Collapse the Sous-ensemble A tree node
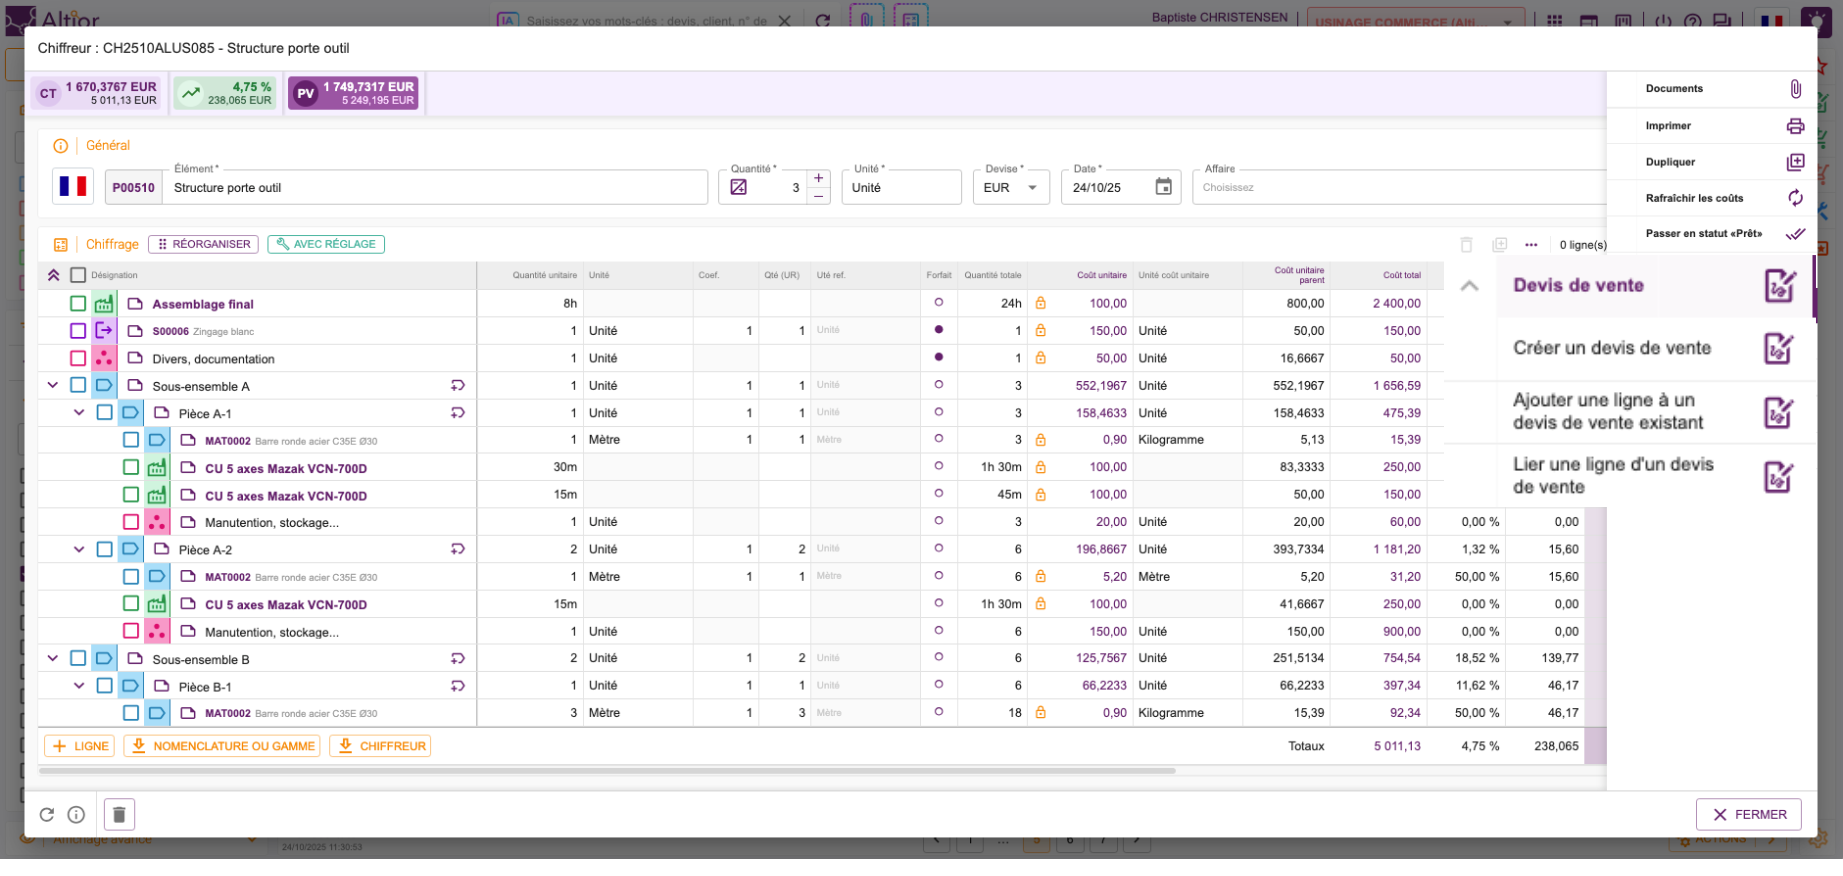The width and height of the screenshot is (1843, 876). click(53, 385)
